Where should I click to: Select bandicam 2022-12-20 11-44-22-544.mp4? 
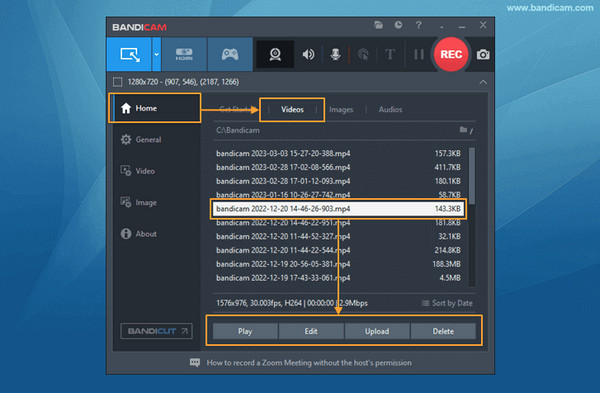[338, 250]
